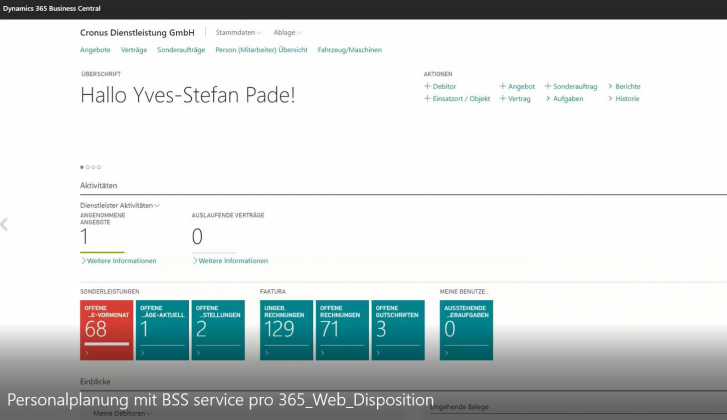Select the third headline carousel dot

coord(93,167)
